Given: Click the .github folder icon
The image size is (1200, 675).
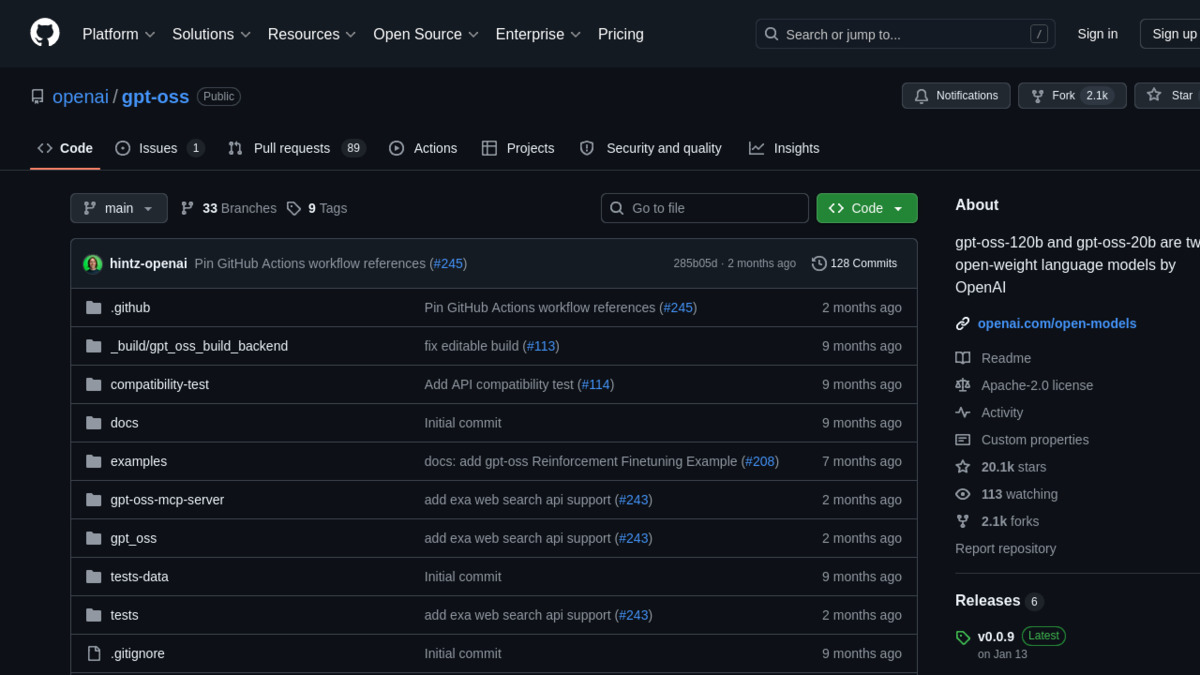Looking at the screenshot, I should [x=94, y=308].
